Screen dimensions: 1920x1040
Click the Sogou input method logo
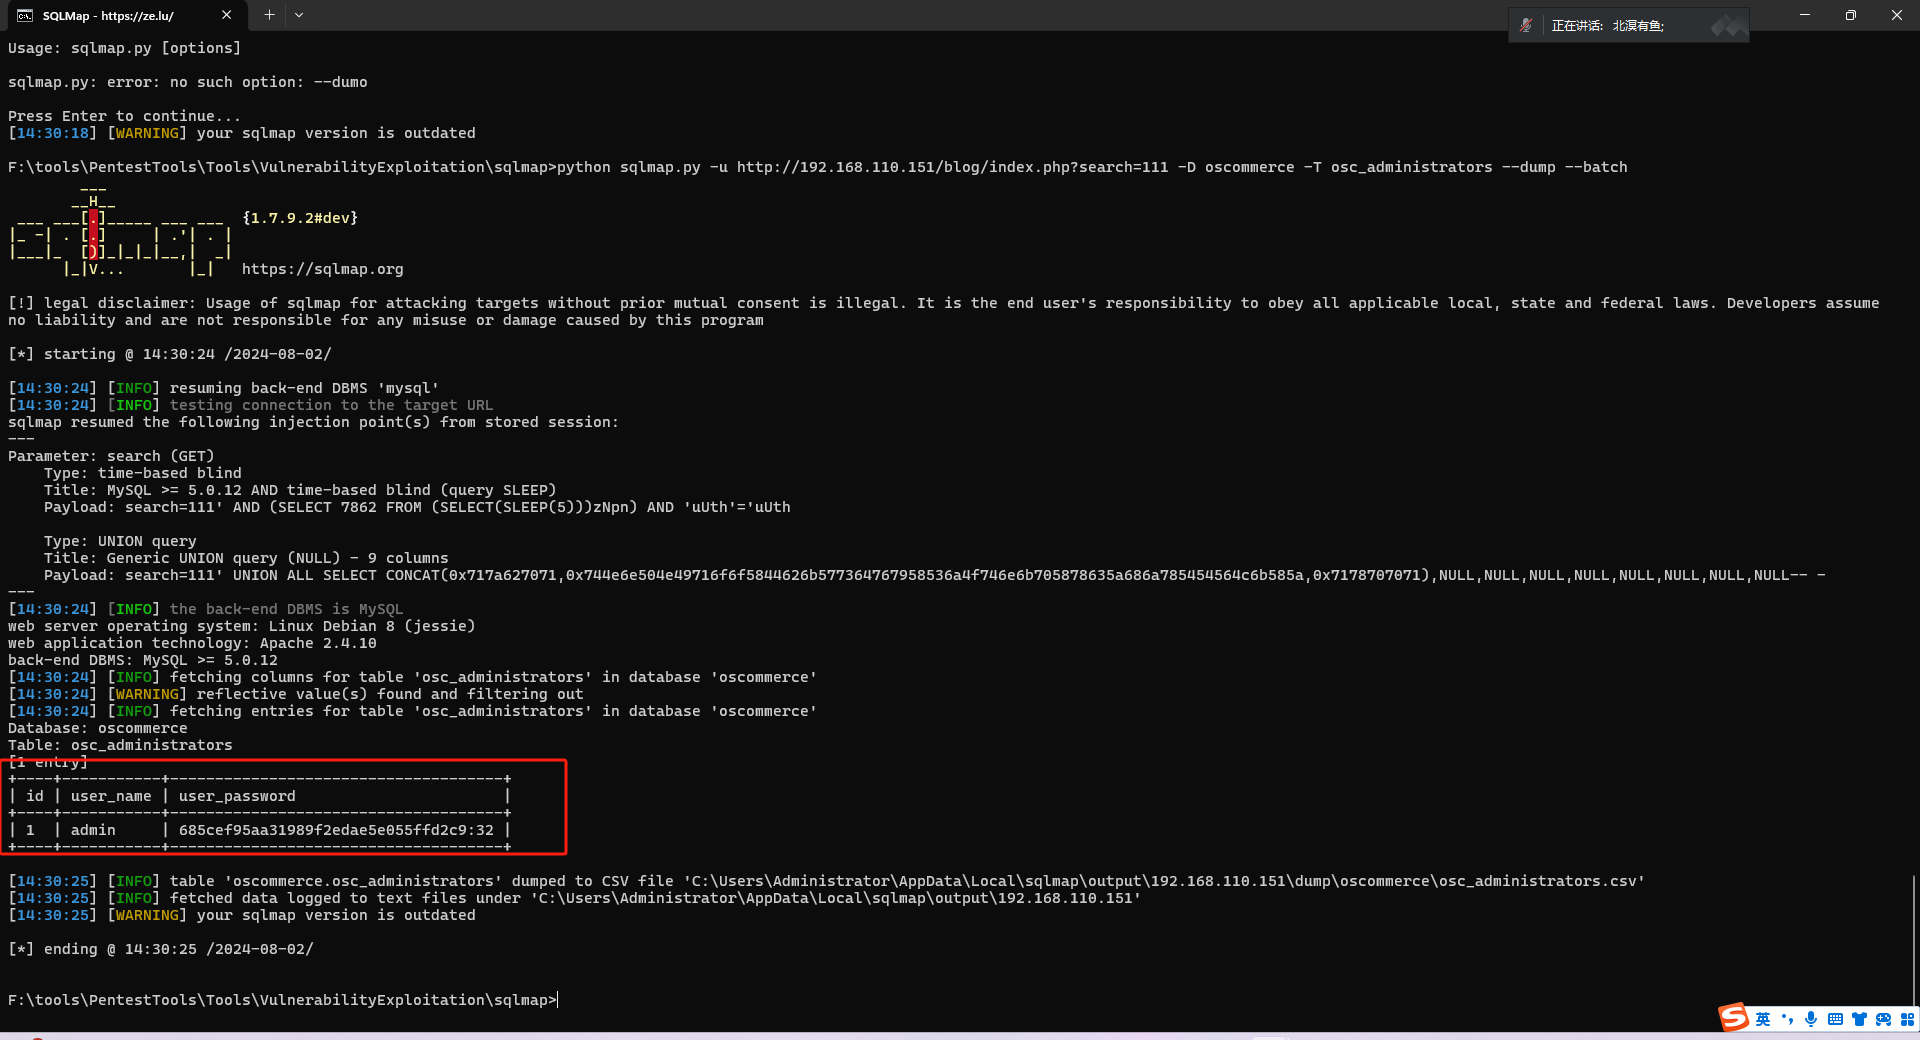point(1737,1018)
